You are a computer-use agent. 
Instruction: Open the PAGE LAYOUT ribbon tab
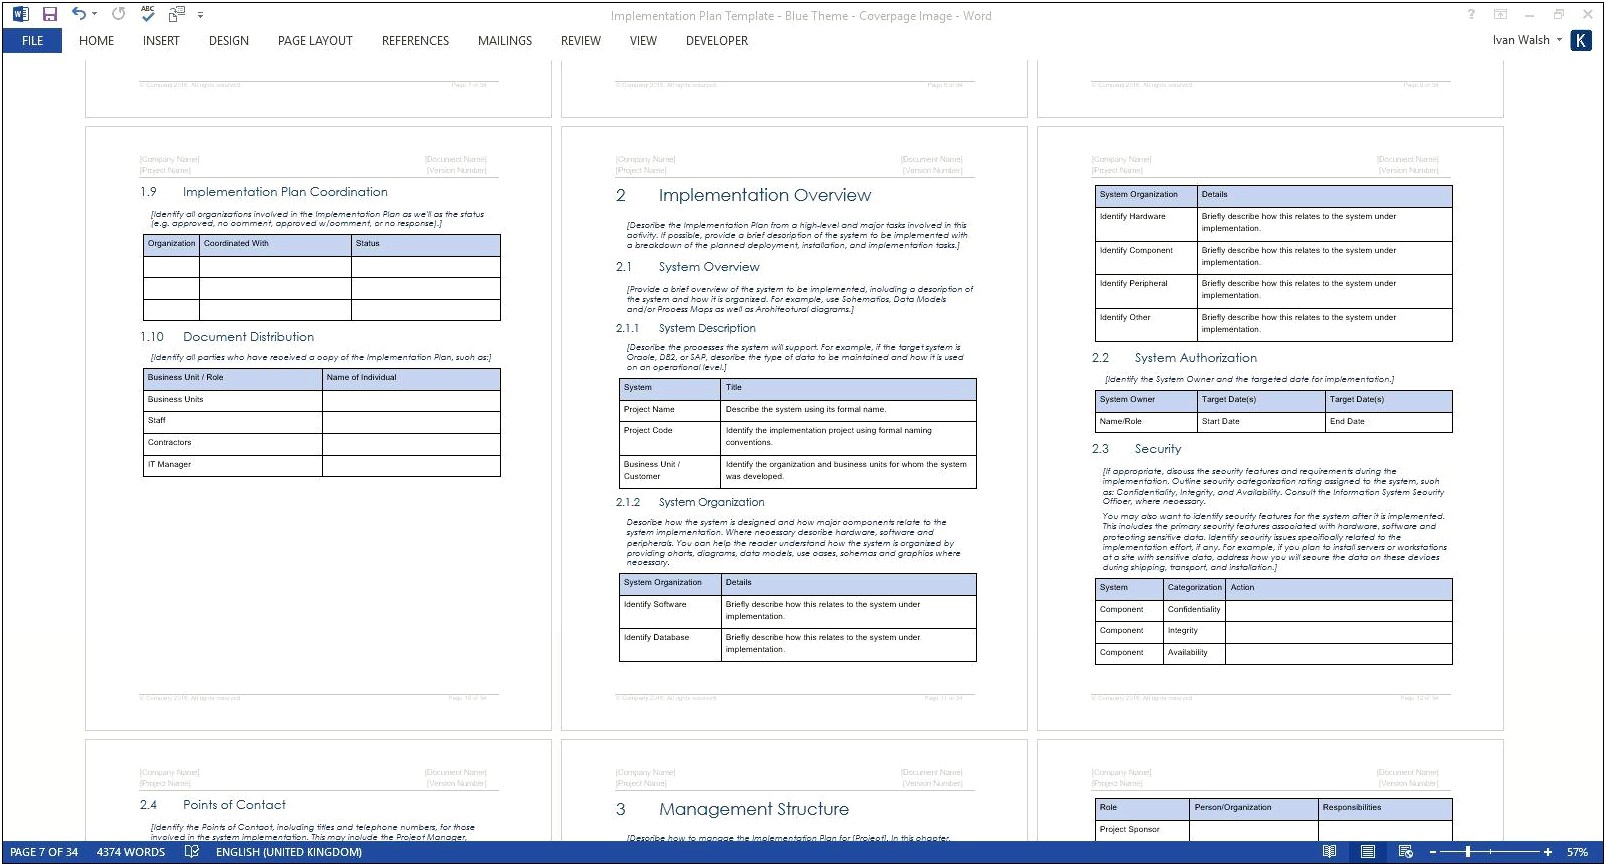[315, 41]
